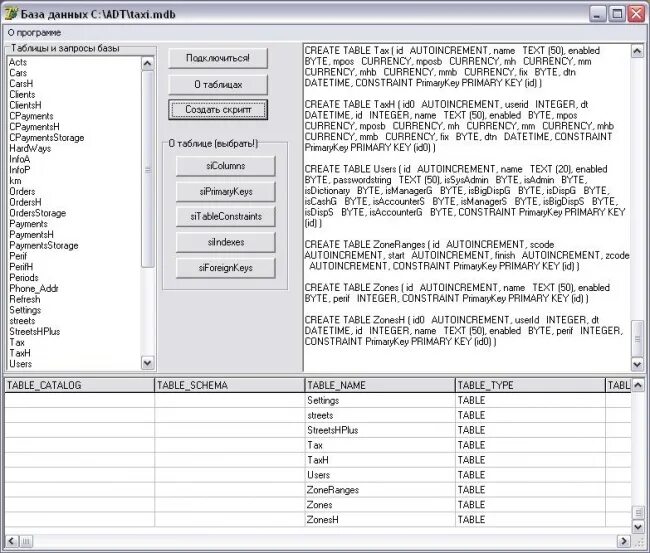The width and height of the screenshot is (650, 553).
Task: Select km in the table list
Action: (15, 181)
